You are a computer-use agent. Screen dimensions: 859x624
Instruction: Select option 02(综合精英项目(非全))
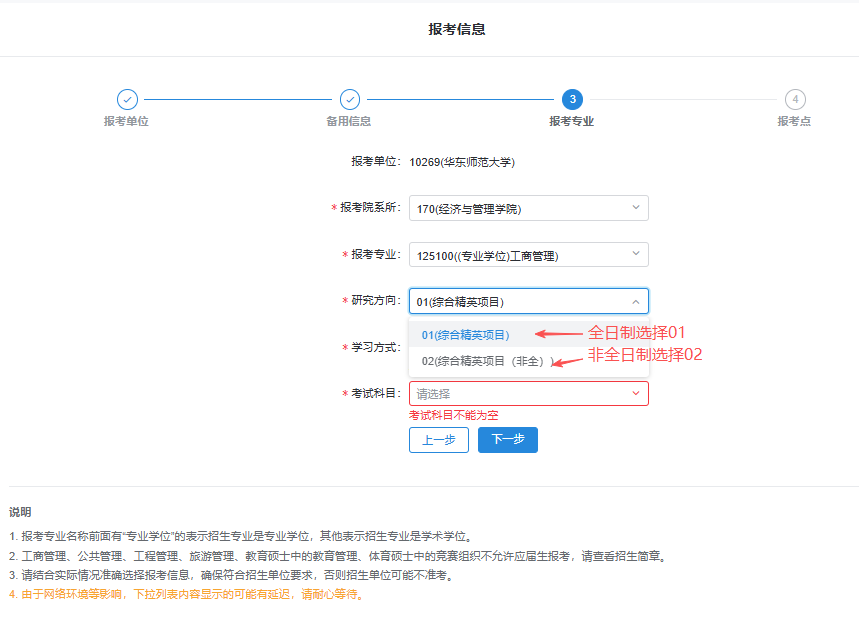tap(529, 361)
